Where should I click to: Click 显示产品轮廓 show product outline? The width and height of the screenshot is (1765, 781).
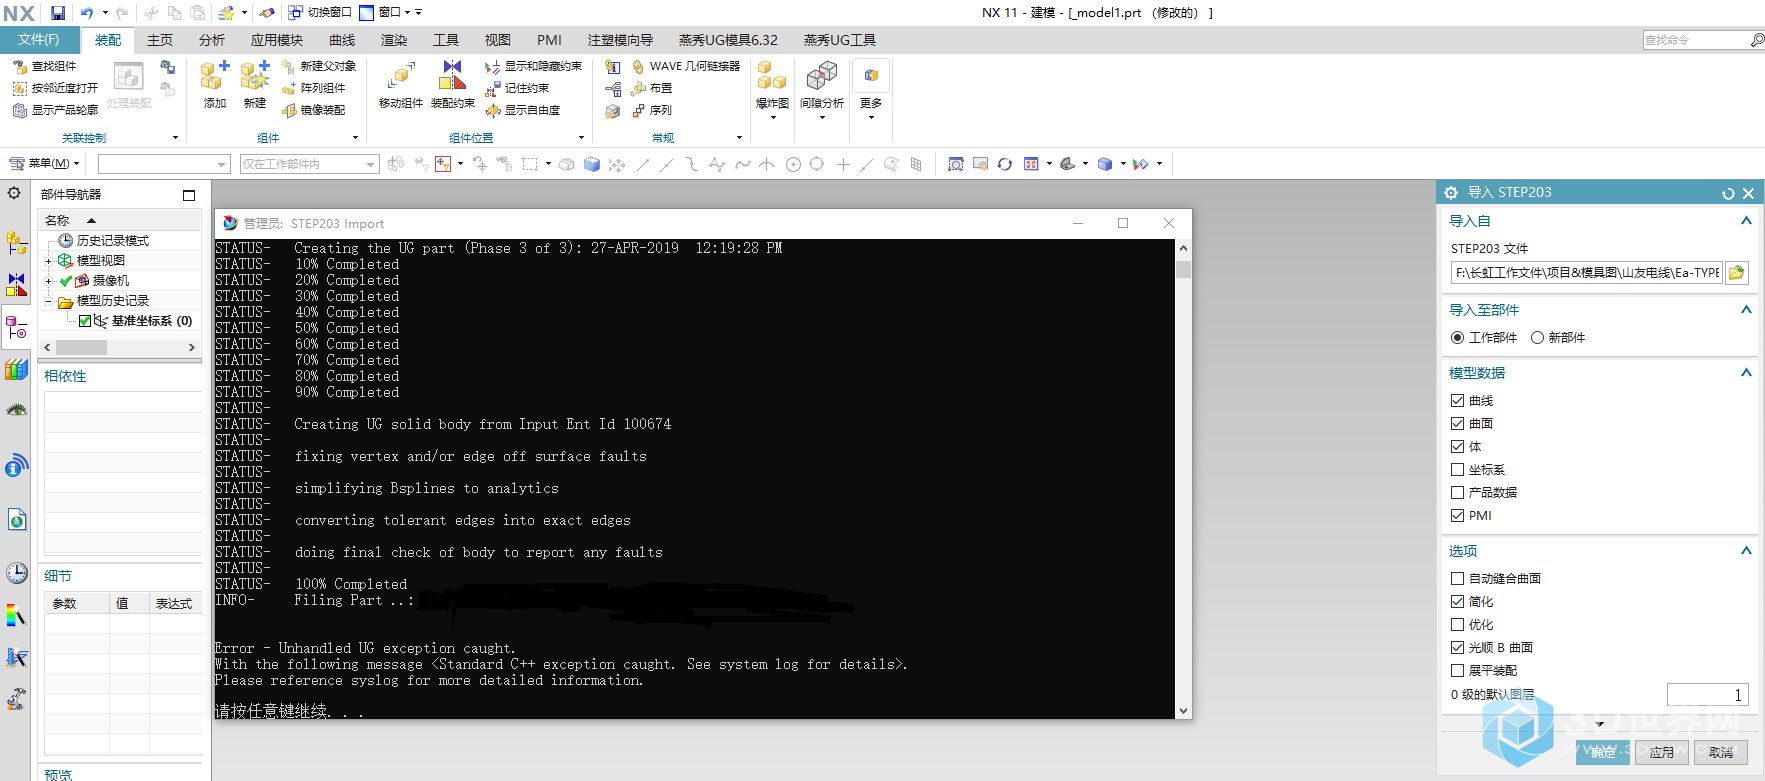(55, 110)
